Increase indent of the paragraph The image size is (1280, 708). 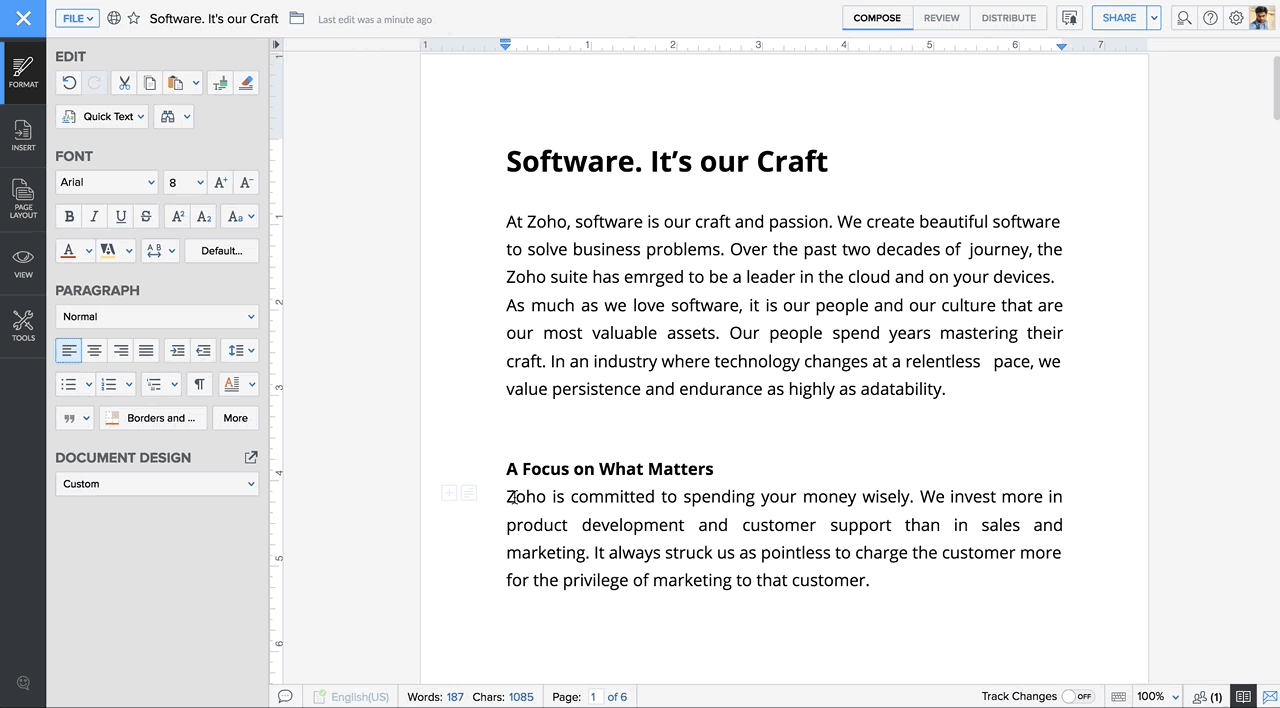(177, 350)
